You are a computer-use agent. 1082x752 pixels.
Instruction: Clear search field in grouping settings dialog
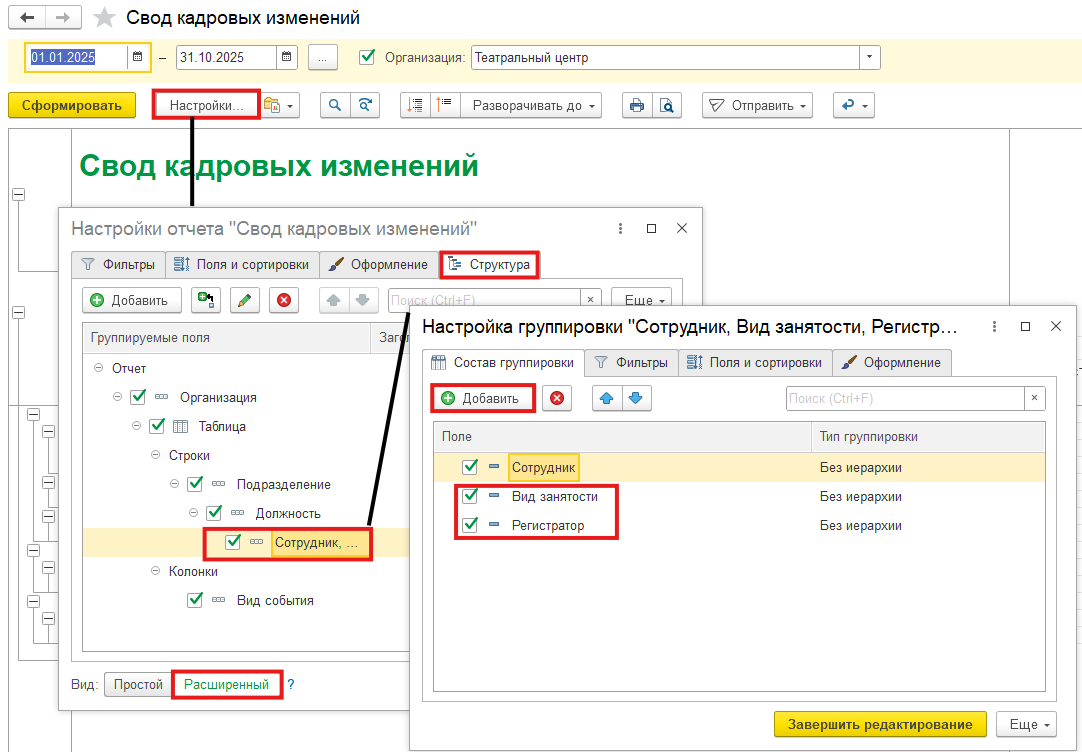pos(1034,398)
